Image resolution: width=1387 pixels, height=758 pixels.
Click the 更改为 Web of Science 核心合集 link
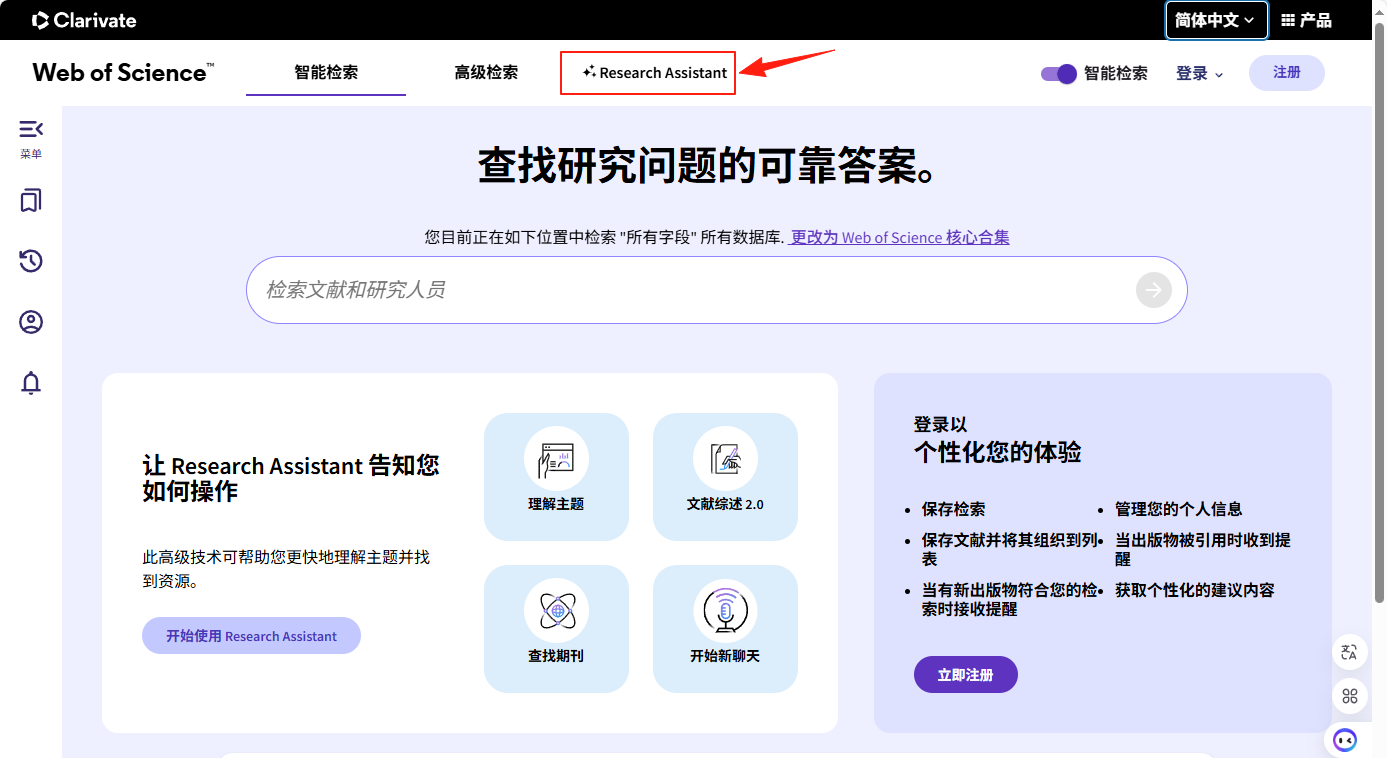click(899, 237)
